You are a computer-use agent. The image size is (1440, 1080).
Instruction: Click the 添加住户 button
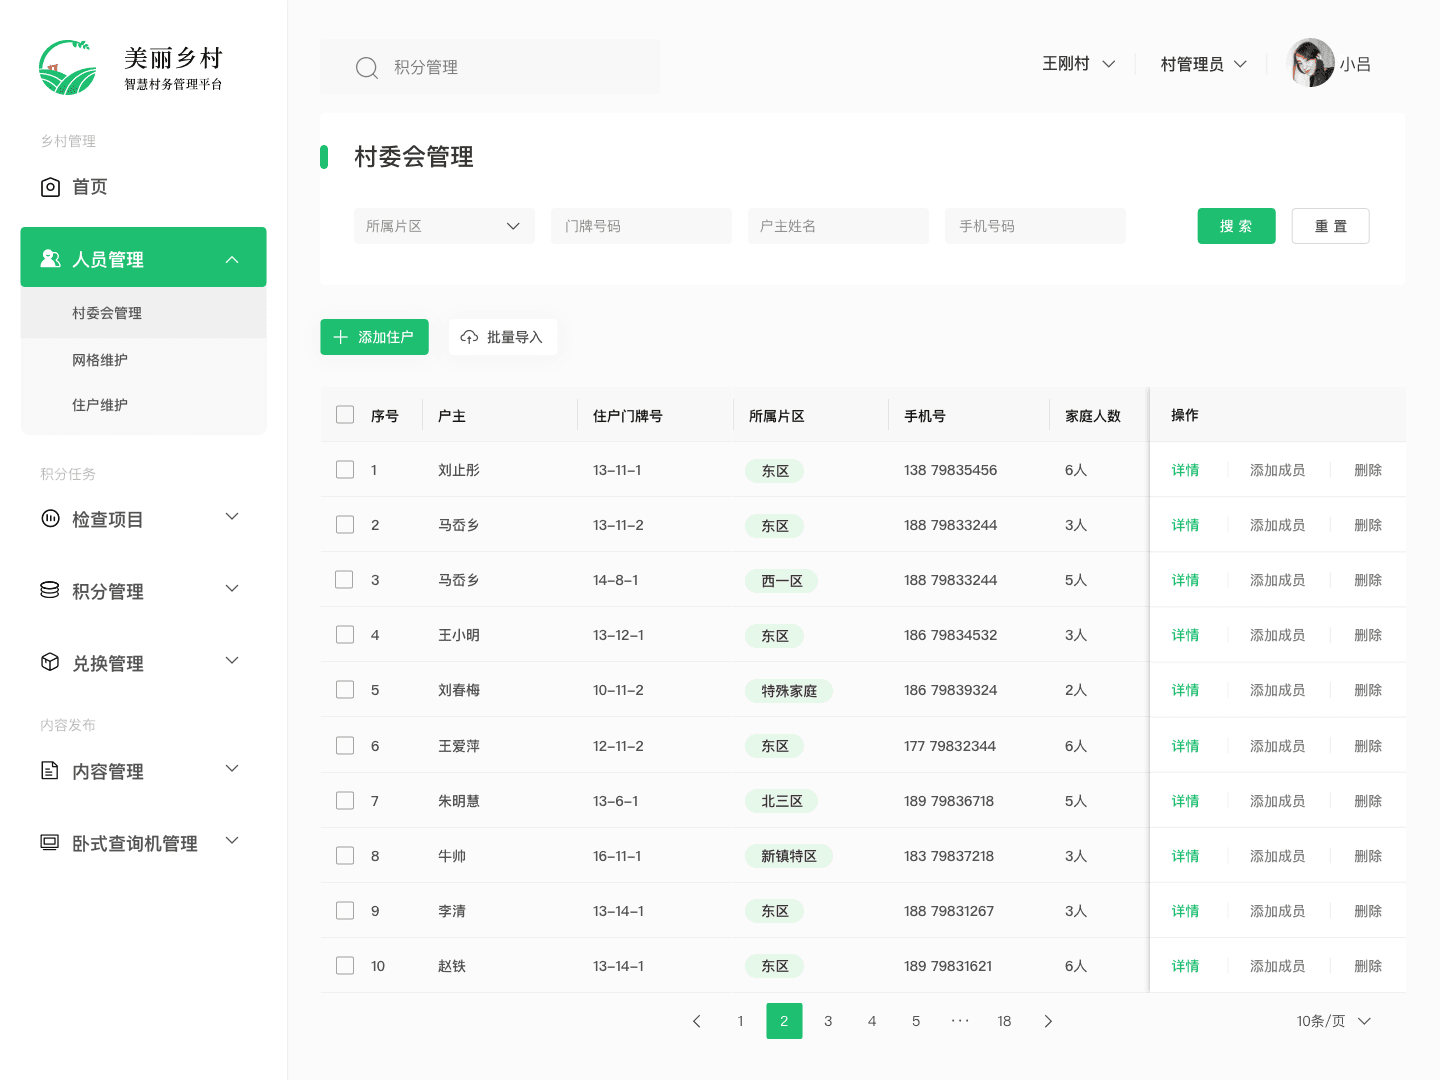[374, 337]
